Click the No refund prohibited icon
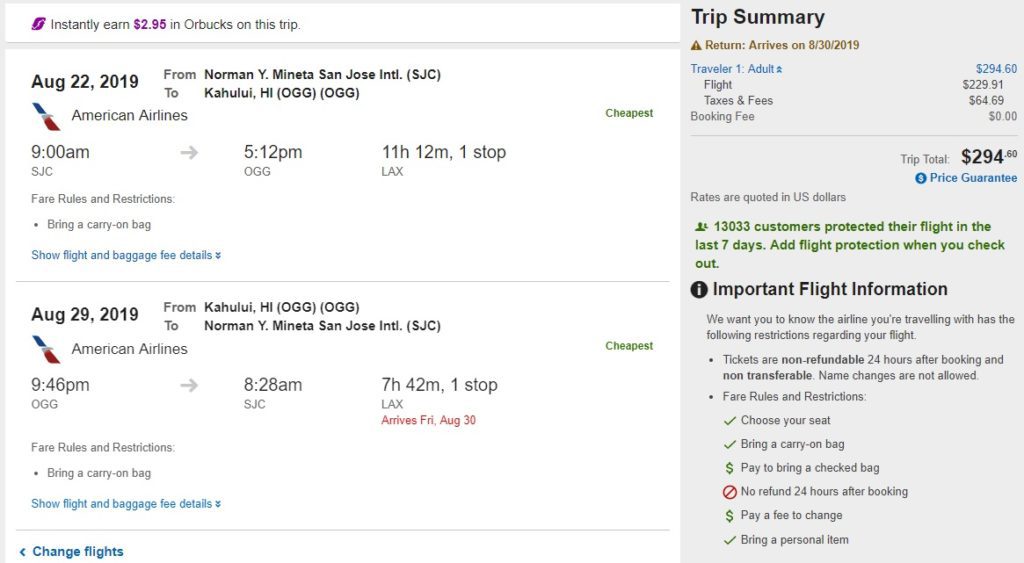This screenshot has height=563, width=1024. (730, 492)
